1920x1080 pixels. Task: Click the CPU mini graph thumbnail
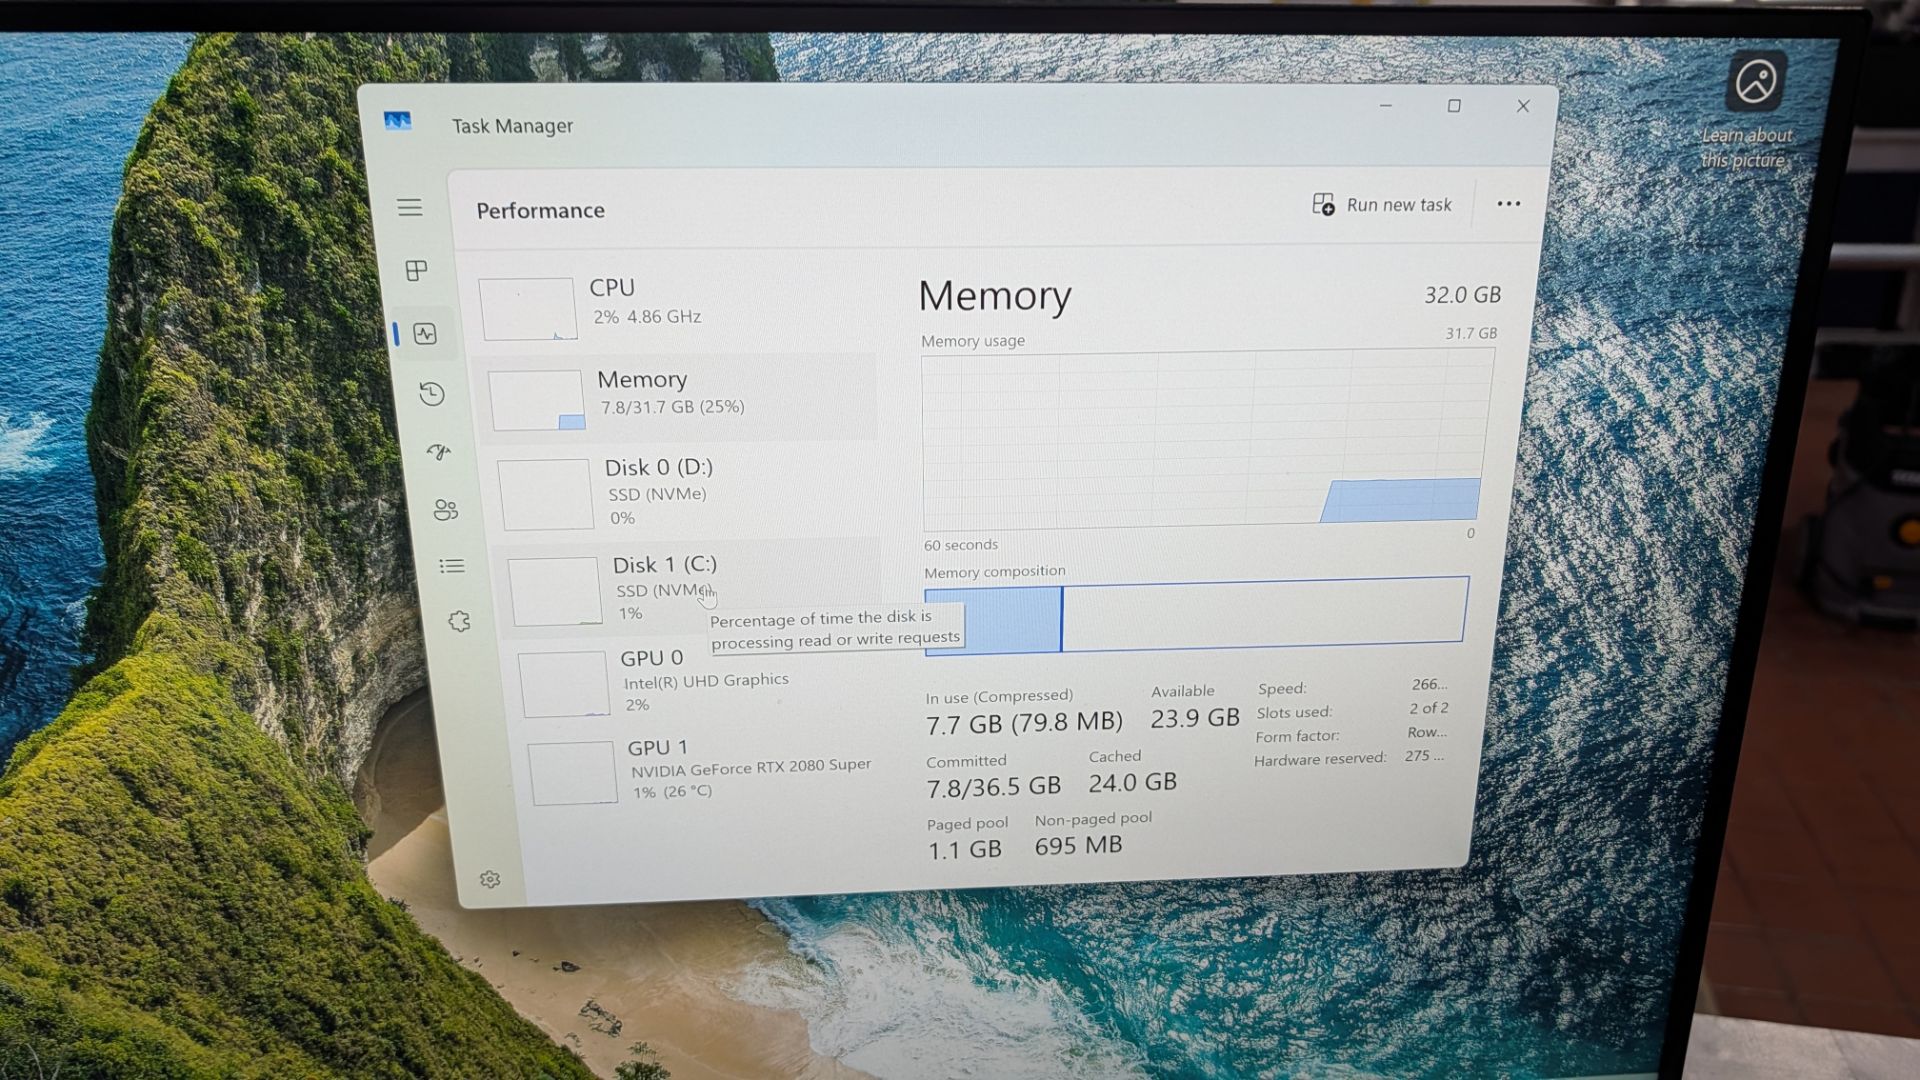pos(528,309)
